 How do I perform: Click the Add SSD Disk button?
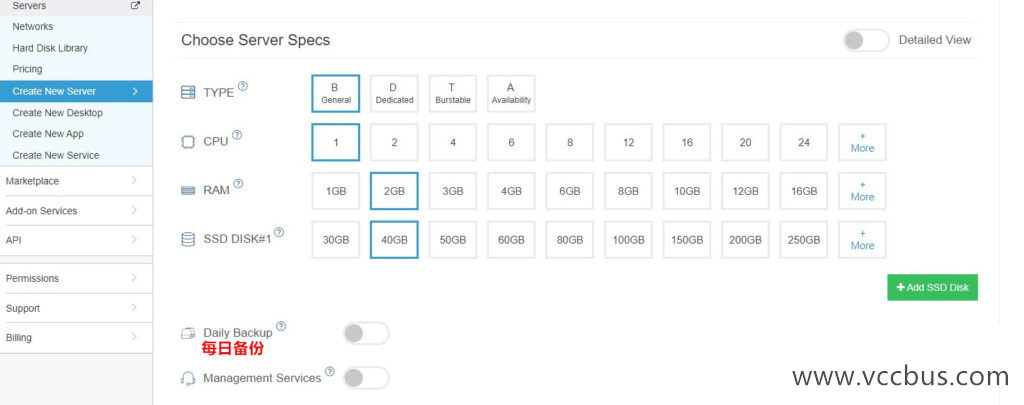[932, 288]
